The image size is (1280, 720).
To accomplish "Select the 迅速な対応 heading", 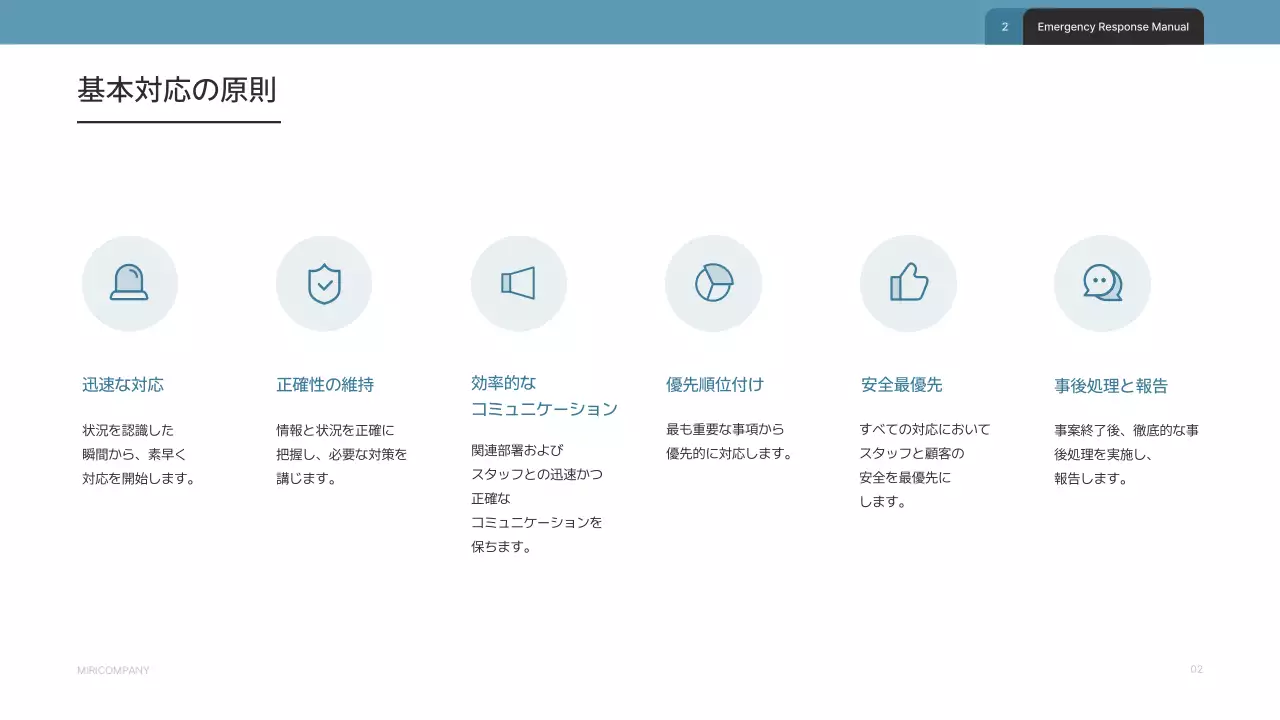I will tap(123, 385).
